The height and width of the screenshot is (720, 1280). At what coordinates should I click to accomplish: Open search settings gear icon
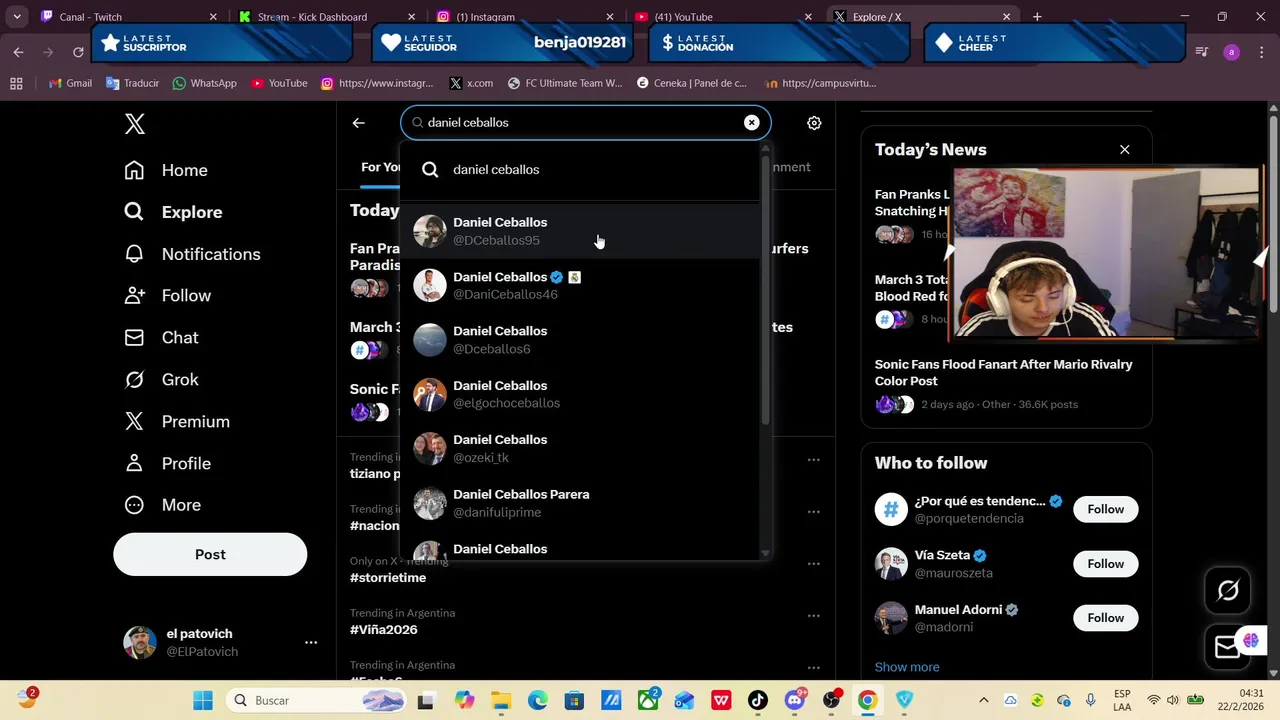pos(814,123)
